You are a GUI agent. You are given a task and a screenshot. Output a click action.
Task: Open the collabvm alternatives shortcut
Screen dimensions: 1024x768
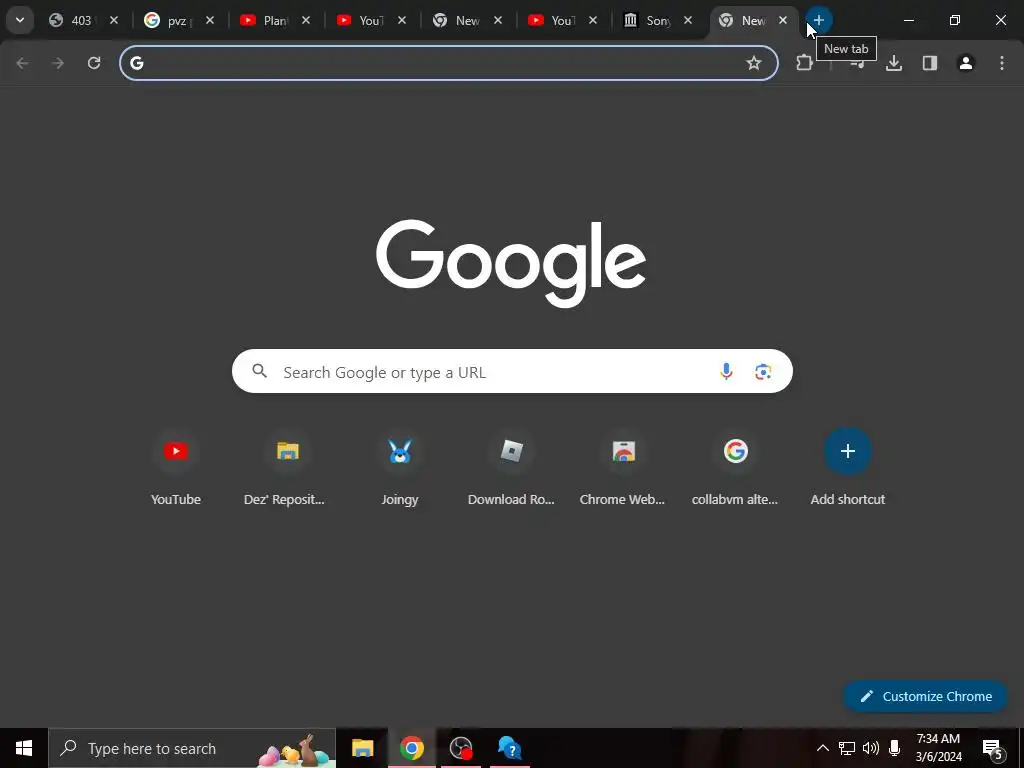point(735,467)
